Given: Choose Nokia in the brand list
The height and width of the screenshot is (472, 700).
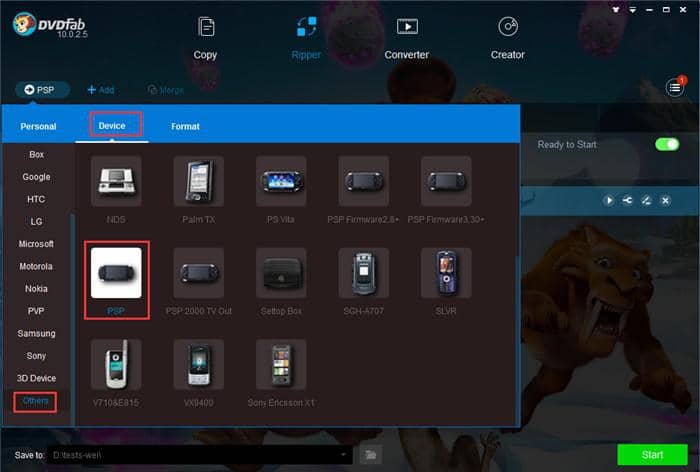Looking at the screenshot, I should [x=36, y=288].
